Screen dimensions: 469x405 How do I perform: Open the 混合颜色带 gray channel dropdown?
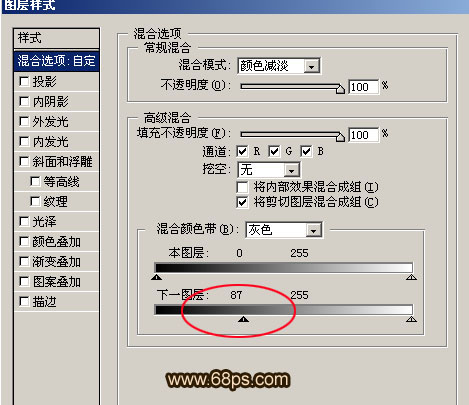pyautogui.click(x=284, y=230)
